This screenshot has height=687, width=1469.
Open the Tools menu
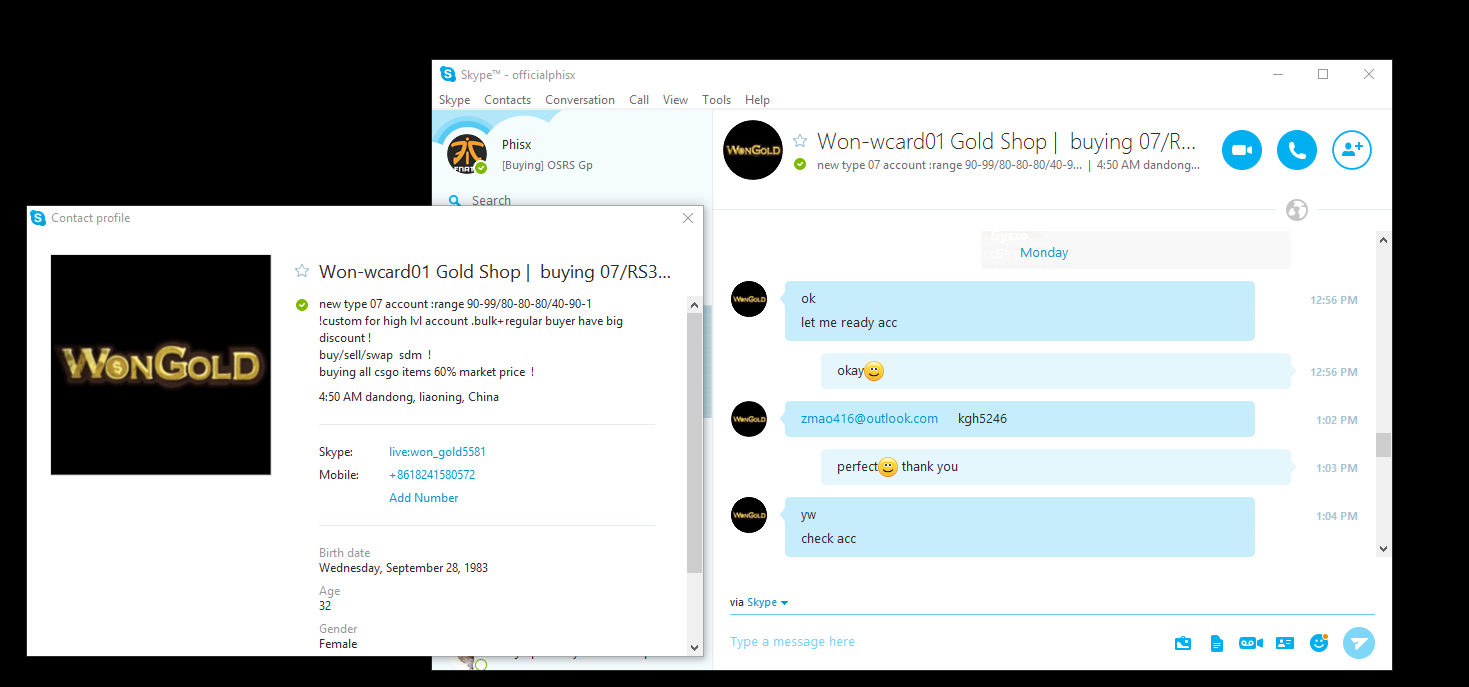(x=716, y=100)
